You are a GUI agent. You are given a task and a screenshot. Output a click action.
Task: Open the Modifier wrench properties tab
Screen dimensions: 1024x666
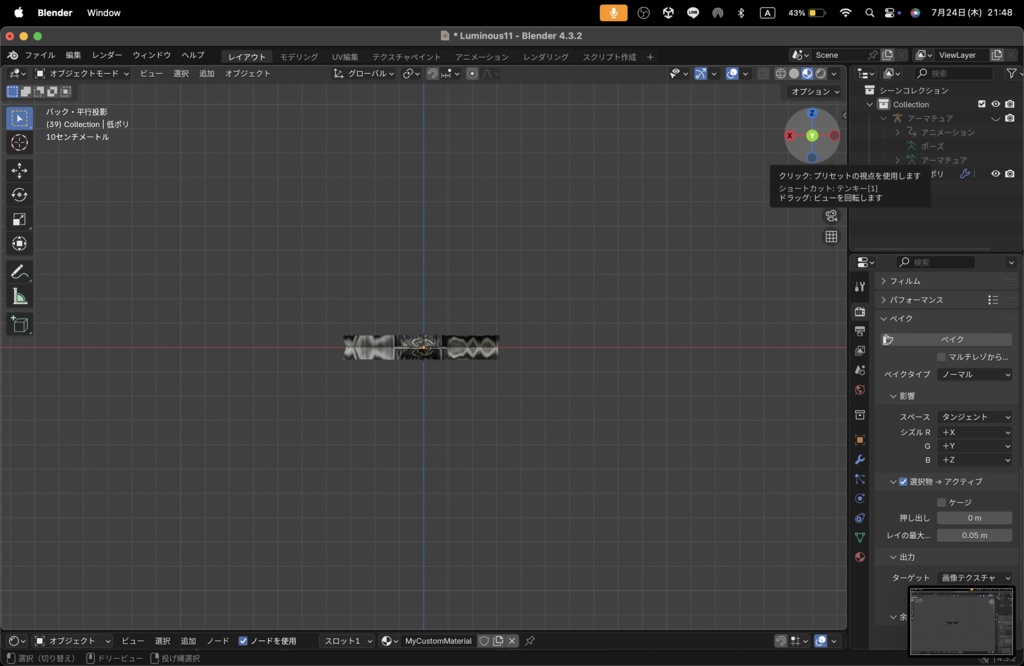pyautogui.click(x=859, y=459)
